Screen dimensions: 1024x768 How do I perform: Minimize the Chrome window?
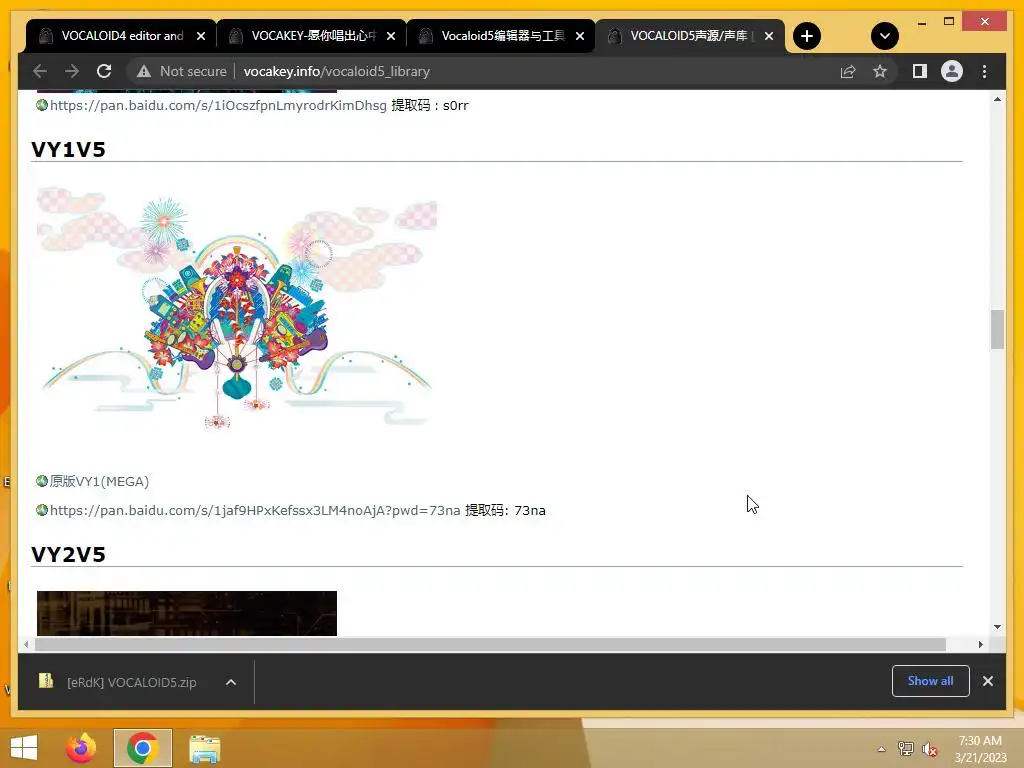click(x=921, y=22)
